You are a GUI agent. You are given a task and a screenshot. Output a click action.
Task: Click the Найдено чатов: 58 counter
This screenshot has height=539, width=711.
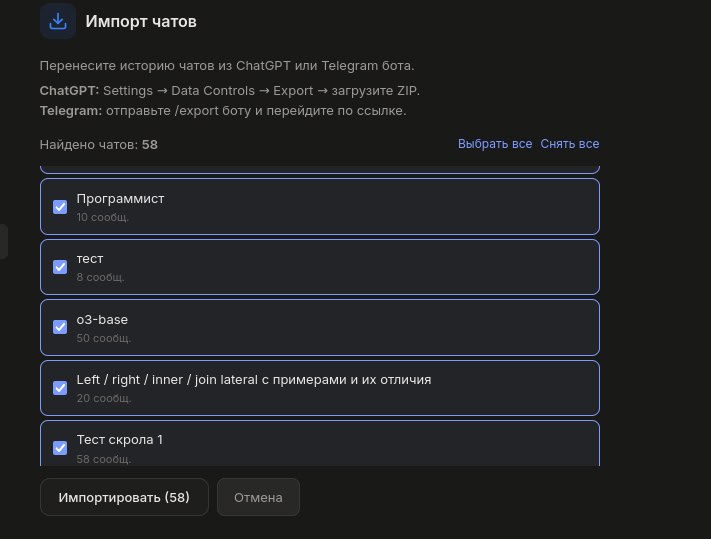pyautogui.click(x=99, y=144)
